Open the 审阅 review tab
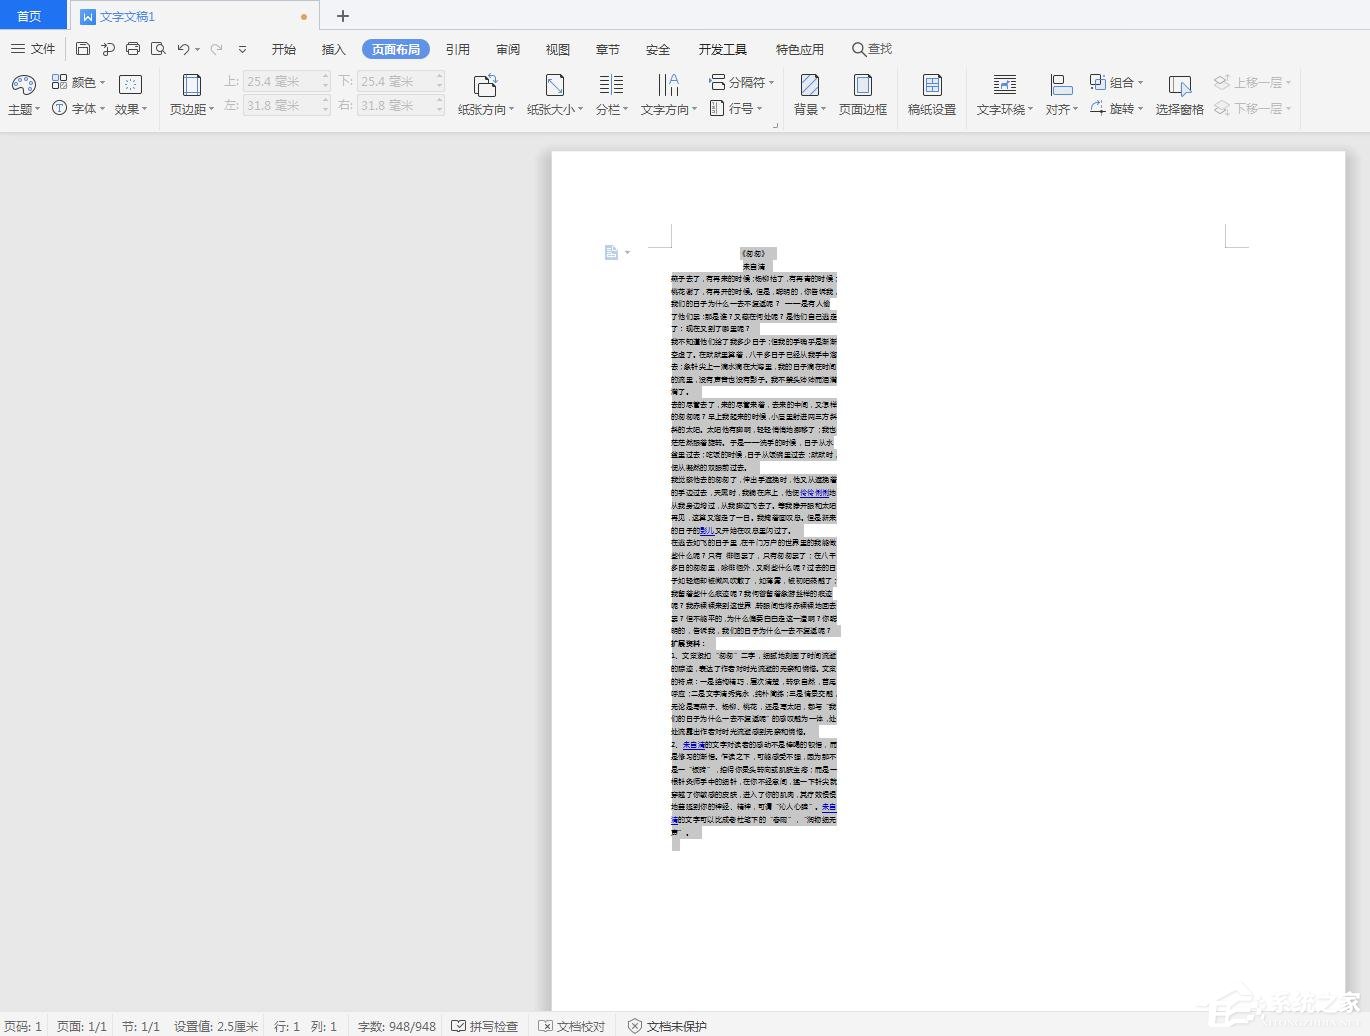Viewport: 1370px width, 1036px height. [507, 49]
